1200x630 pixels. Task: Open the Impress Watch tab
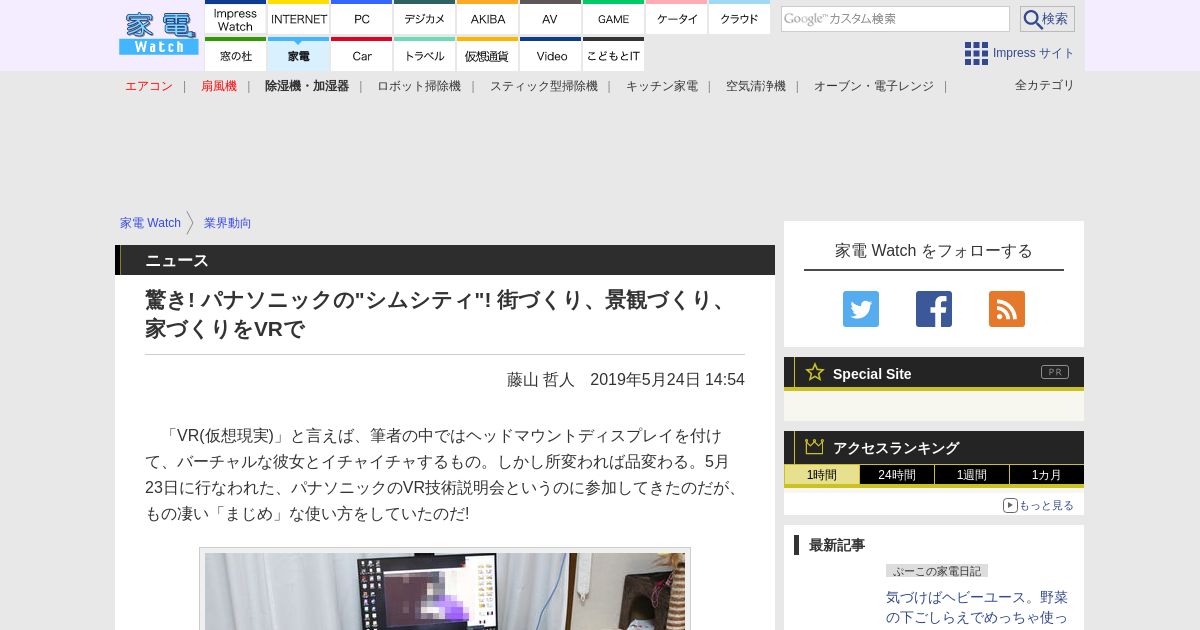coord(236,18)
